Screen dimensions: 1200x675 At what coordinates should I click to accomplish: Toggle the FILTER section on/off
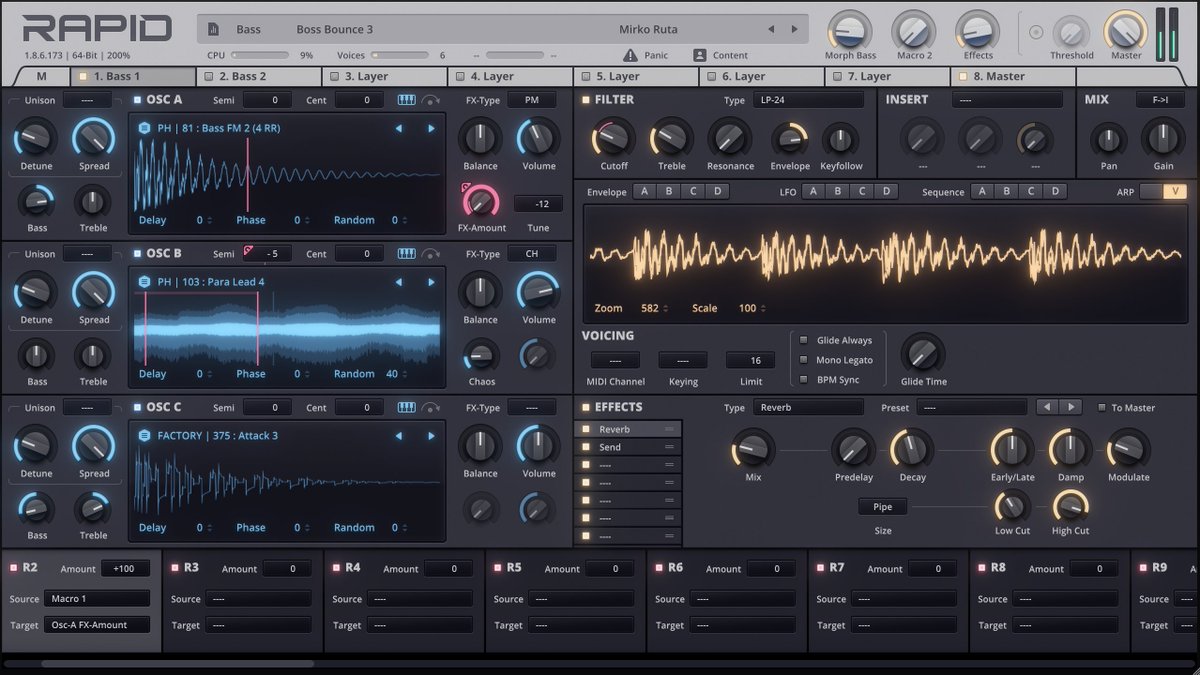click(587, 100)
